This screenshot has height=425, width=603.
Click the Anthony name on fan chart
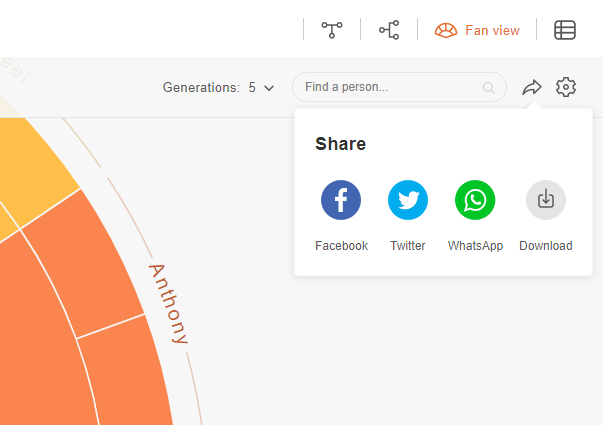point(168,303)
